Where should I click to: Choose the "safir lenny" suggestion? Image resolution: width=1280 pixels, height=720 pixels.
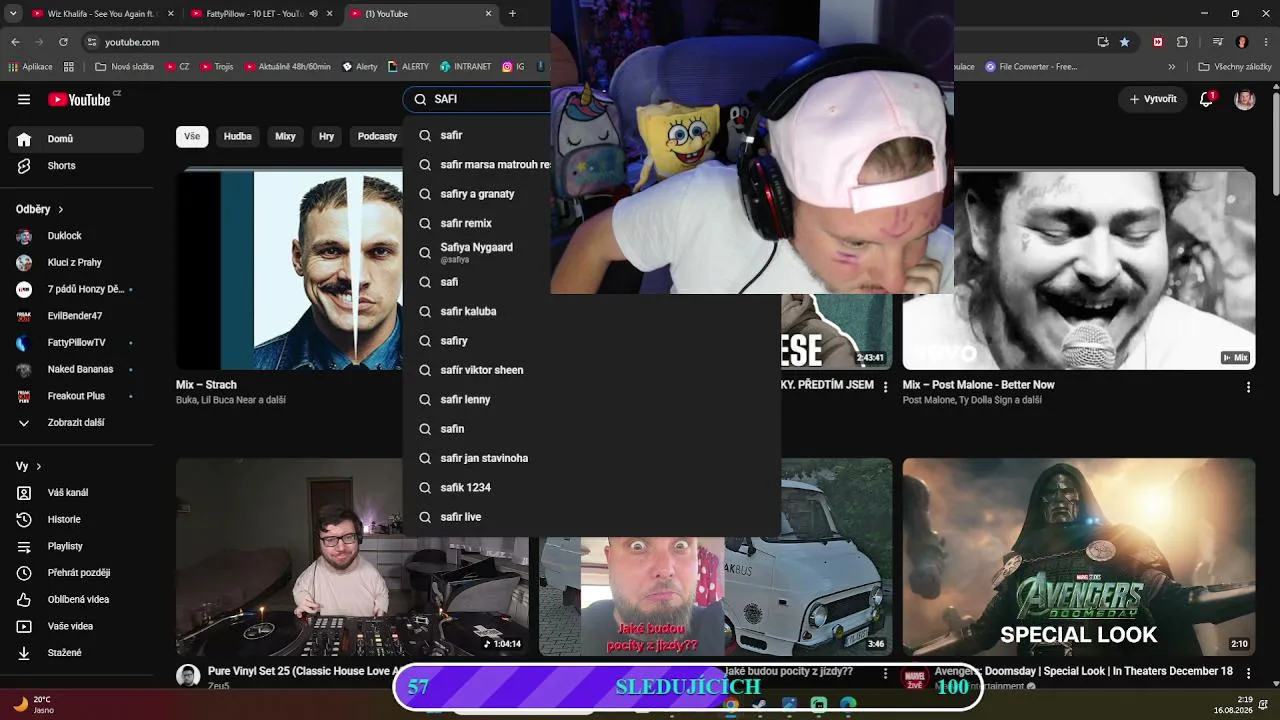tap(592, 399)
